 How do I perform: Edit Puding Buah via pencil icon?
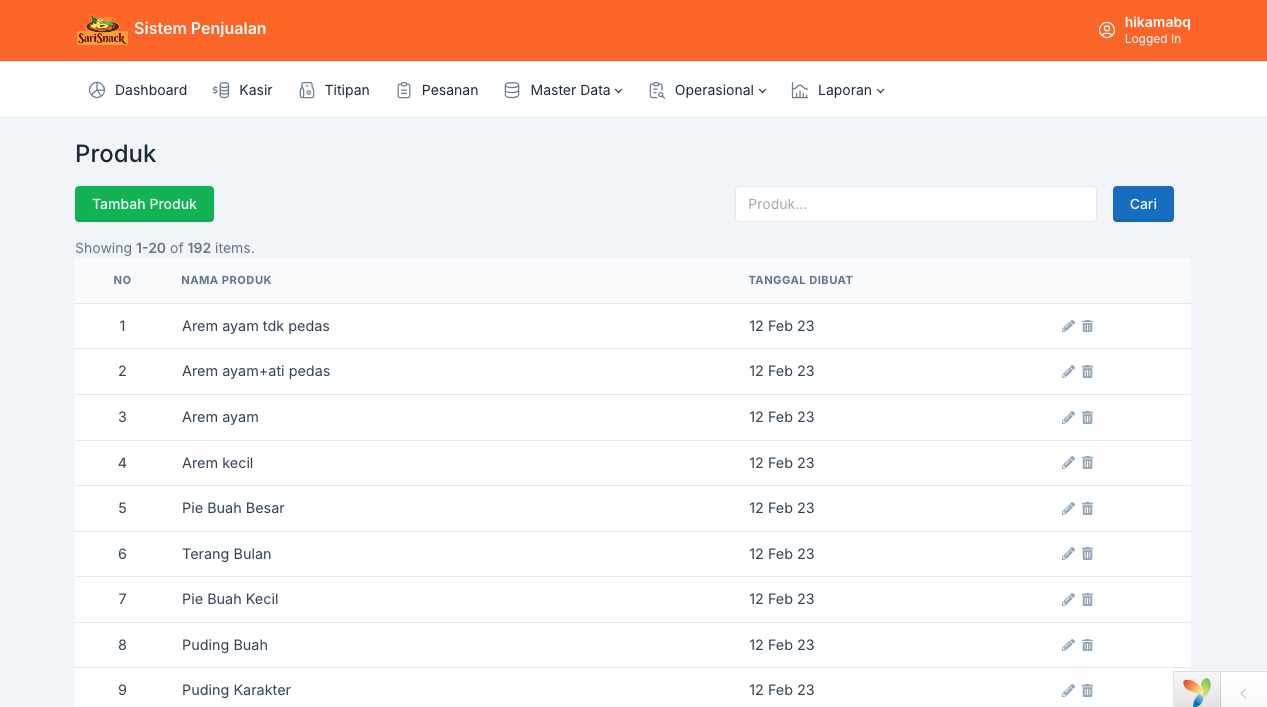pyautogui.click(x=1068, y=645)
